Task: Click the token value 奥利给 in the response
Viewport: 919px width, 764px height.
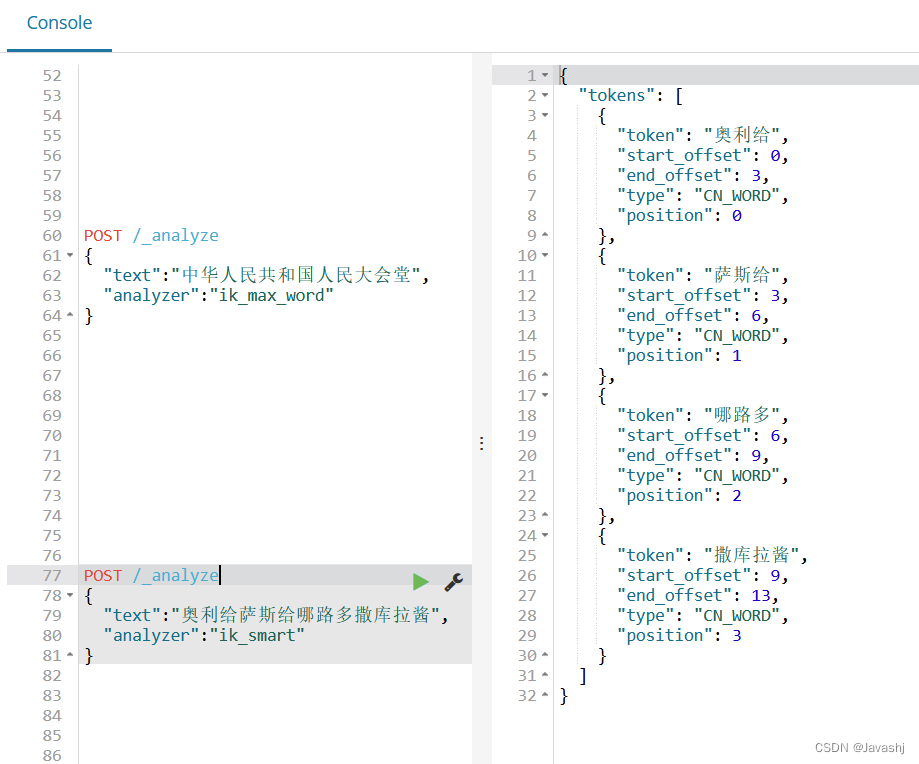Action: pos(741,135)
